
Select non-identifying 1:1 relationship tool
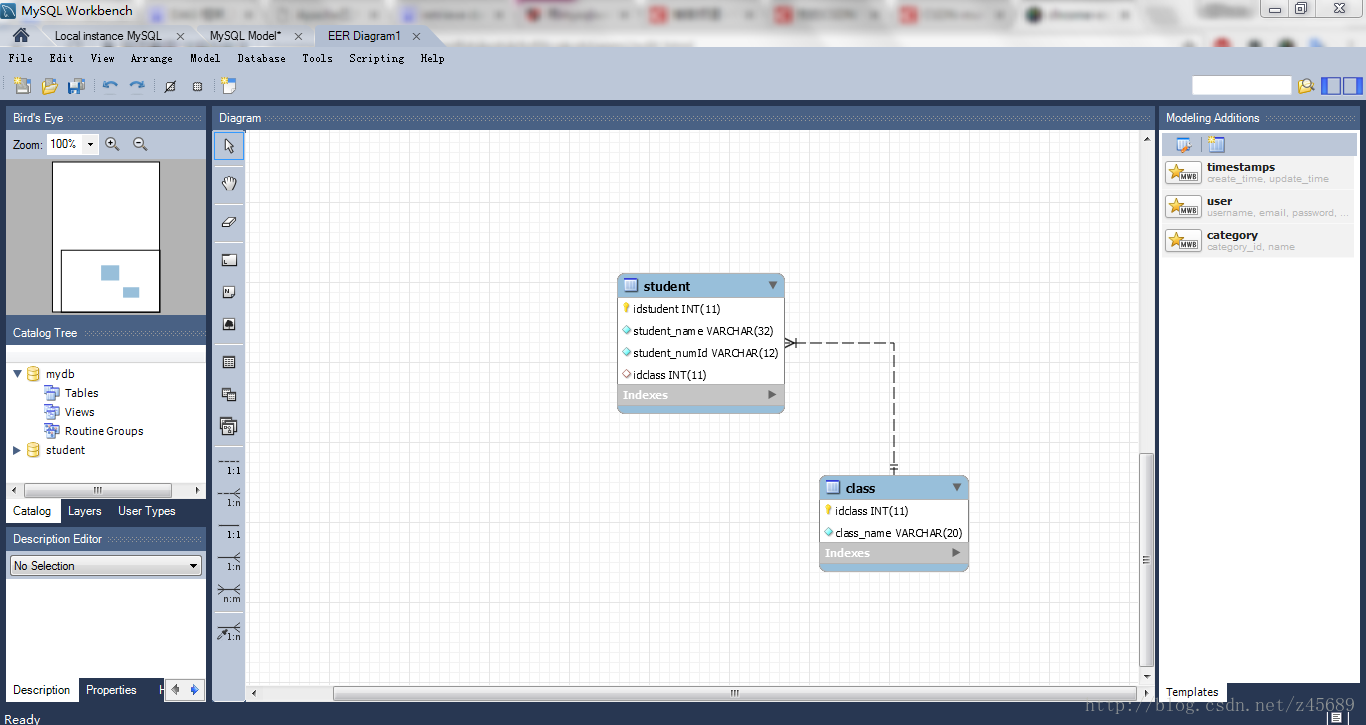click(x=230, y=466)
